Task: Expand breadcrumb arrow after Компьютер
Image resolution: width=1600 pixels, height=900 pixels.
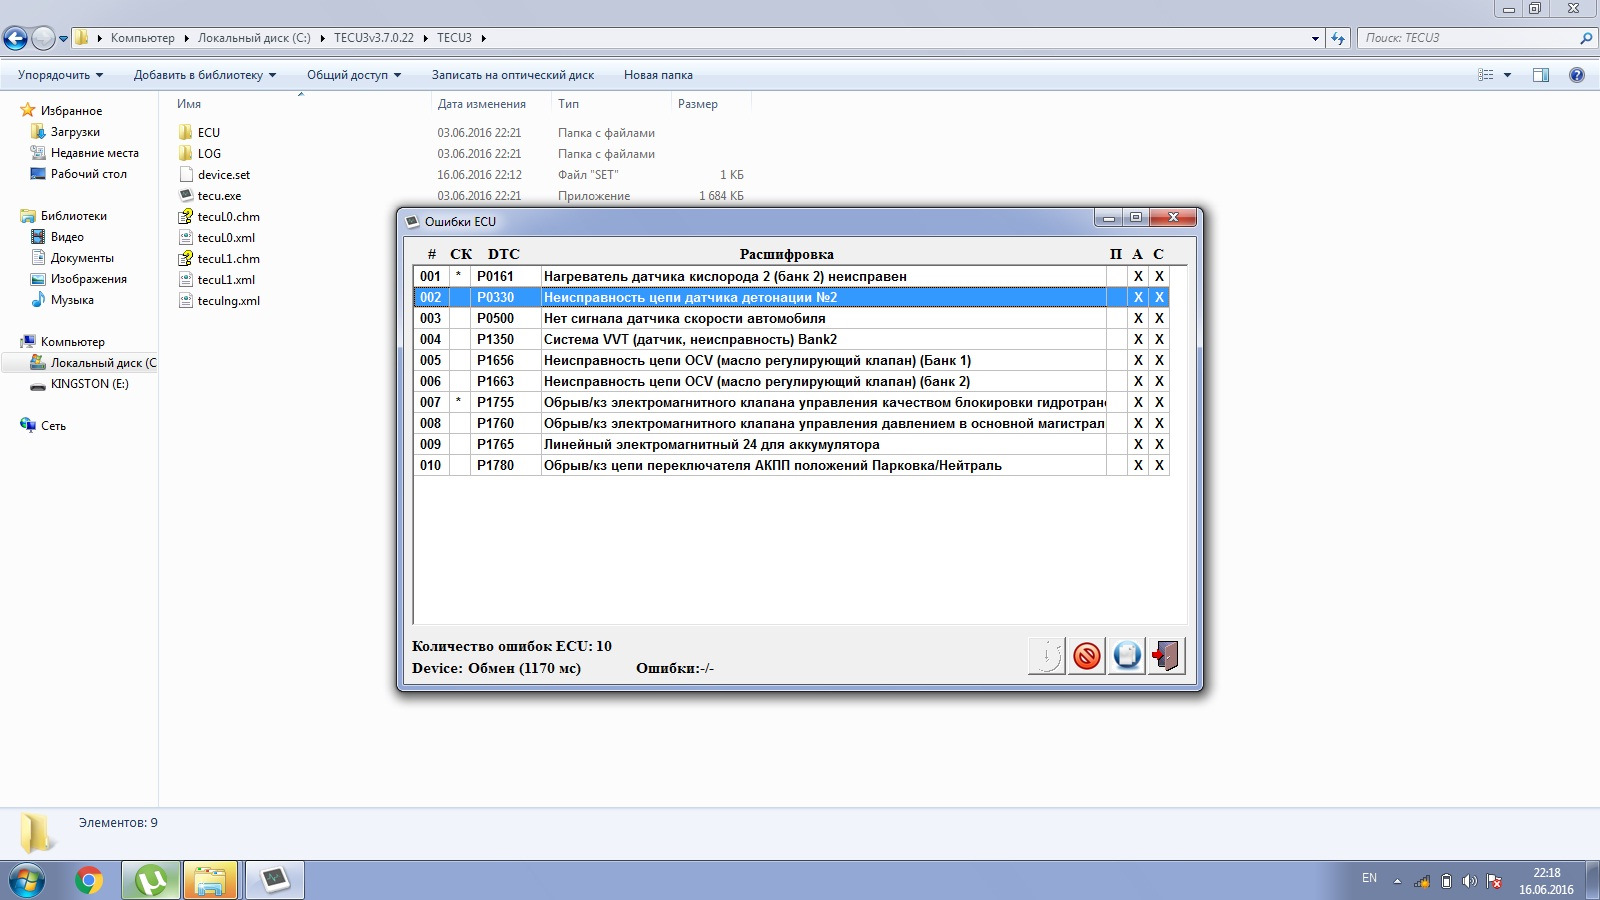Action: pyautogui.click(x=186, y=38)
